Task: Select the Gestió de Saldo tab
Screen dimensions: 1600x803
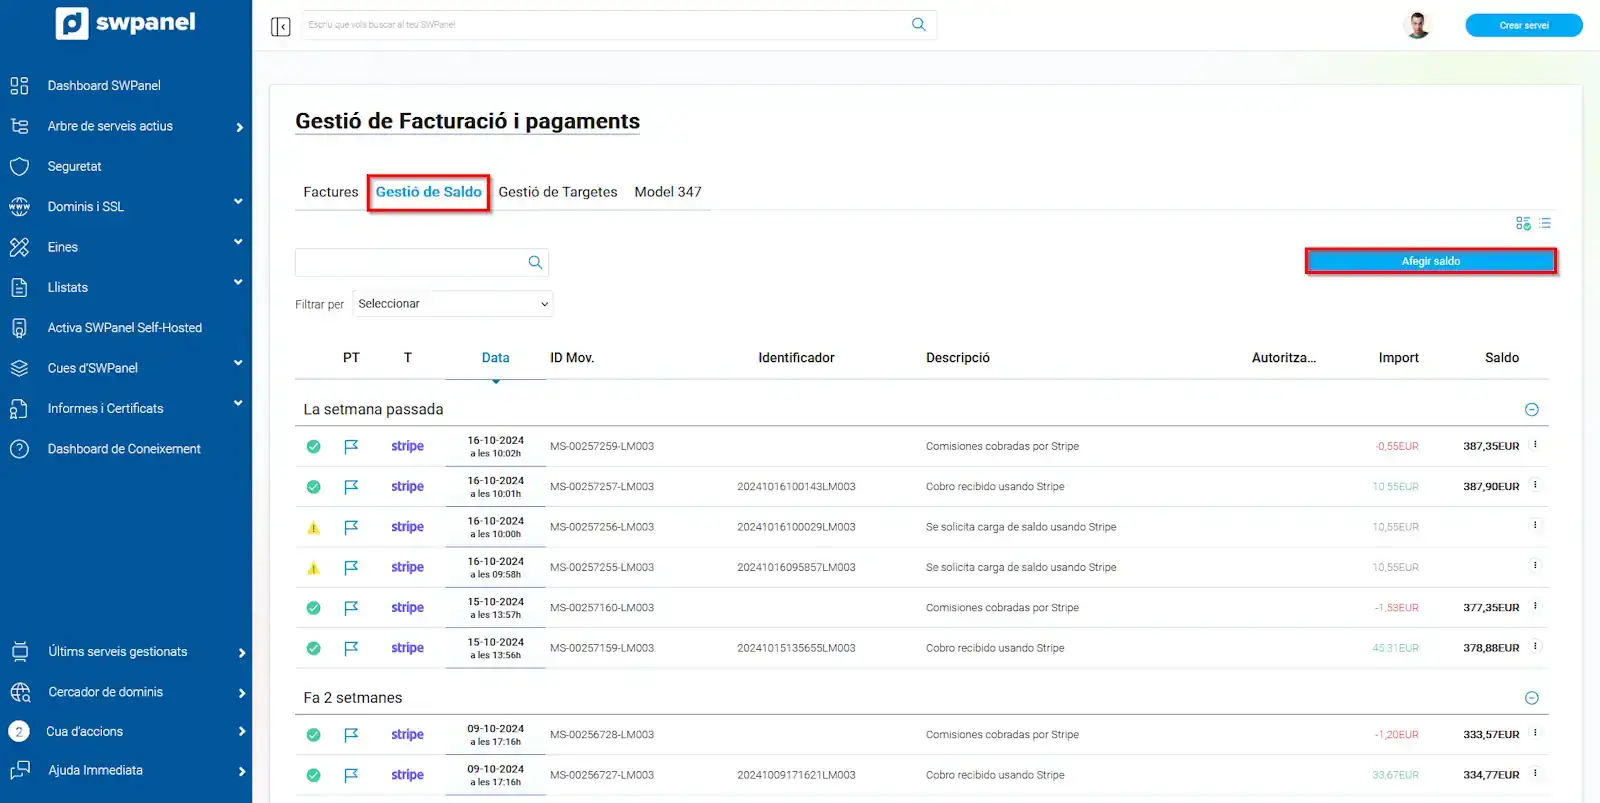Action: click(429, 192)
